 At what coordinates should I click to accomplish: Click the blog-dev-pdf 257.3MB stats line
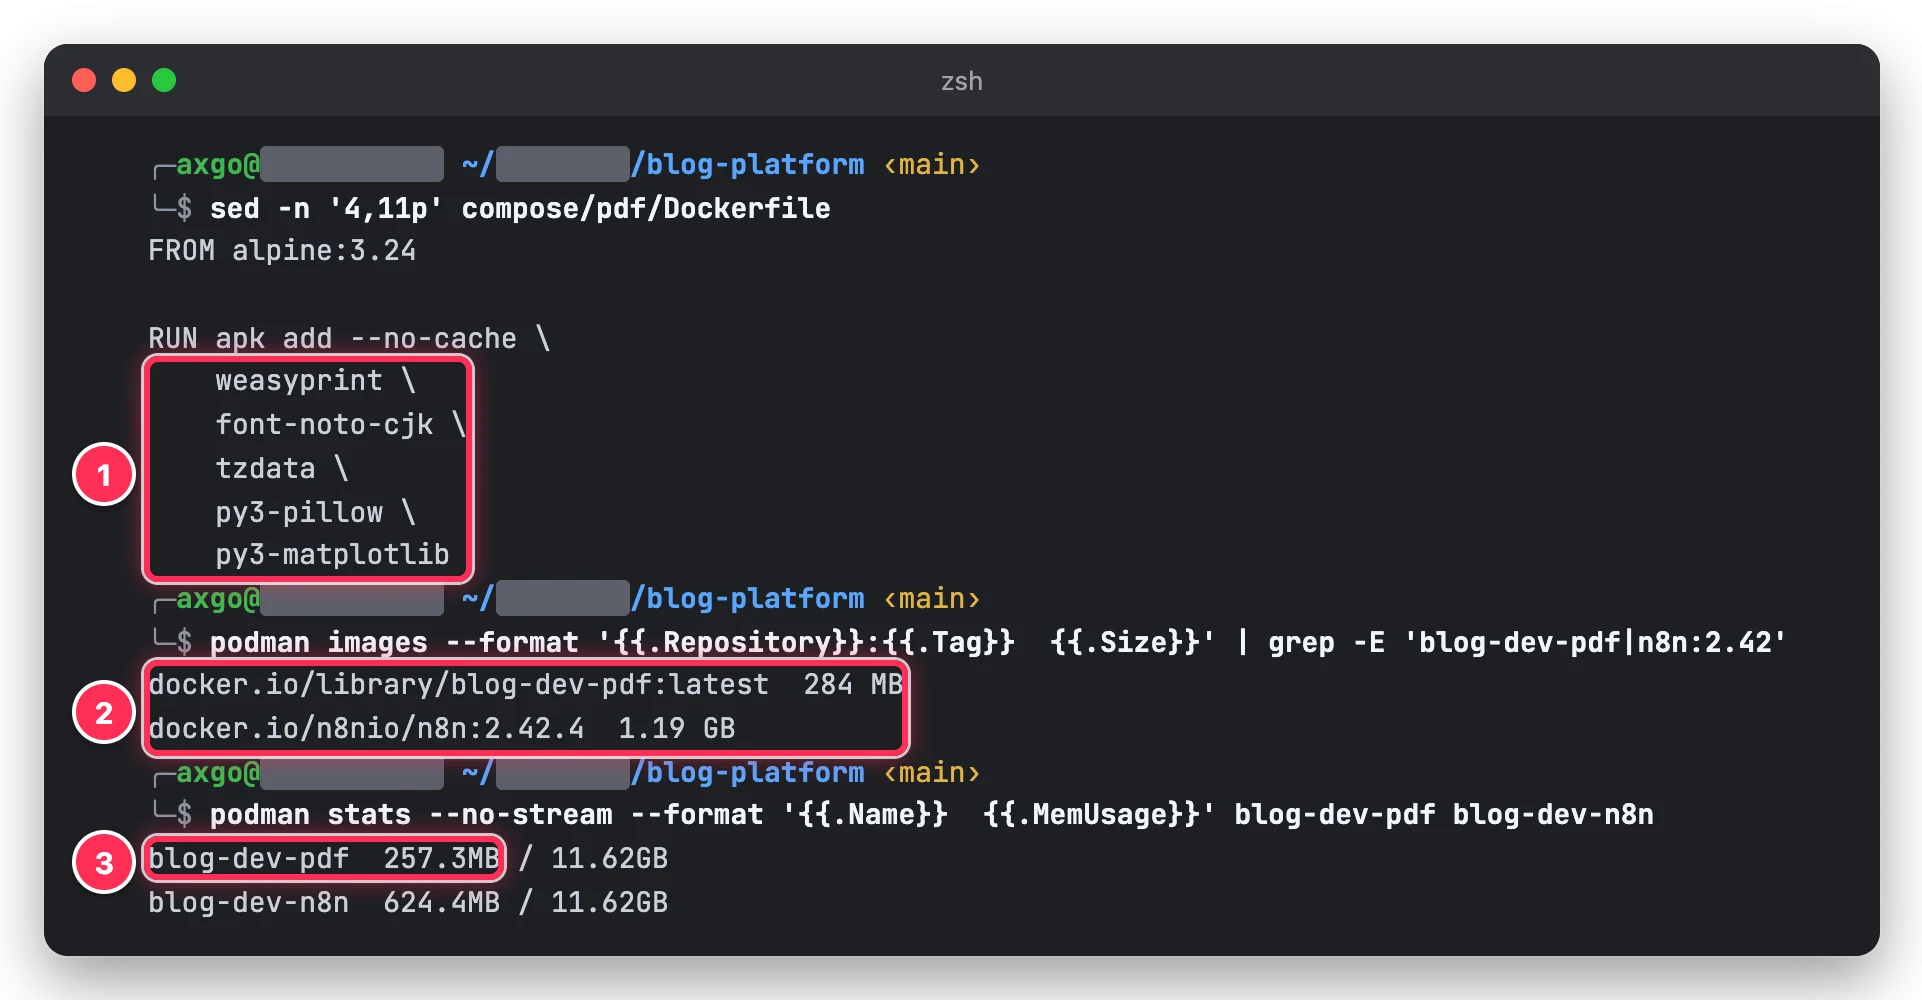408,858
